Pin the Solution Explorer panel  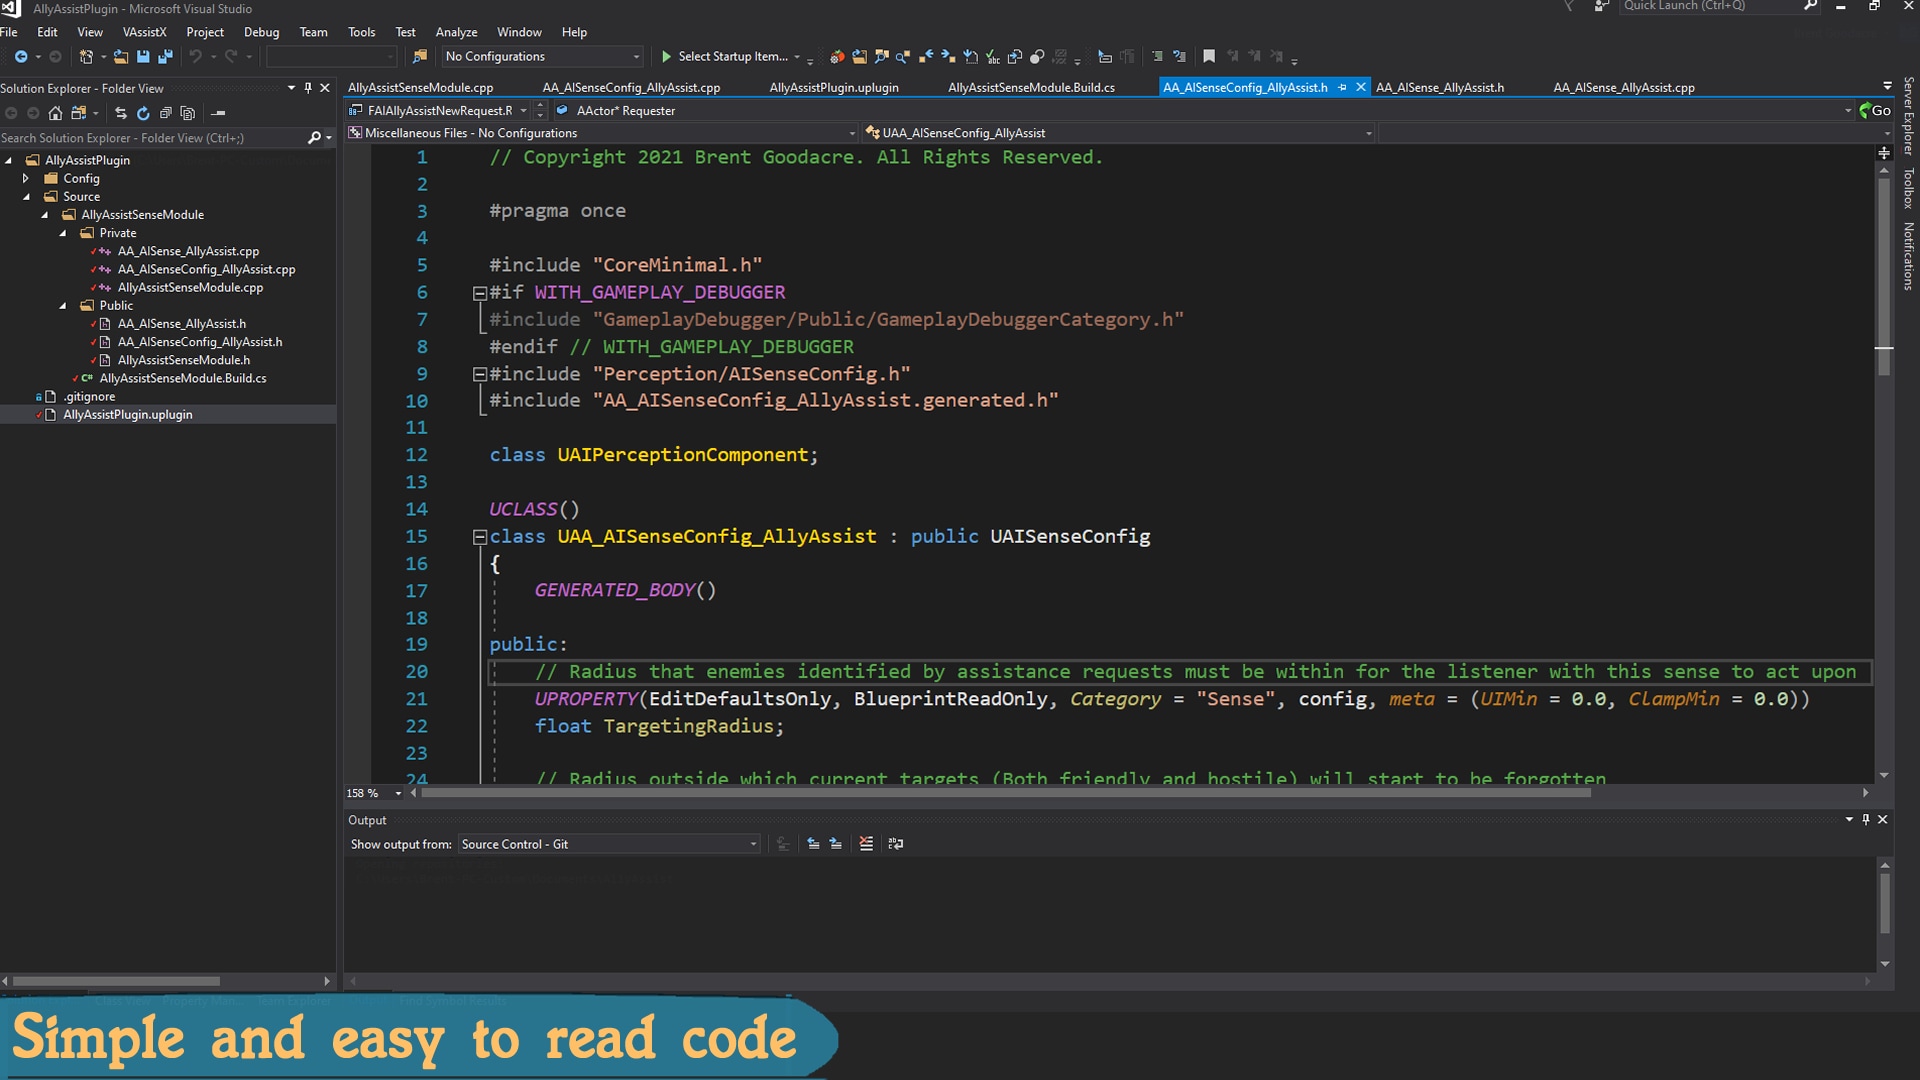coord(309,88)
